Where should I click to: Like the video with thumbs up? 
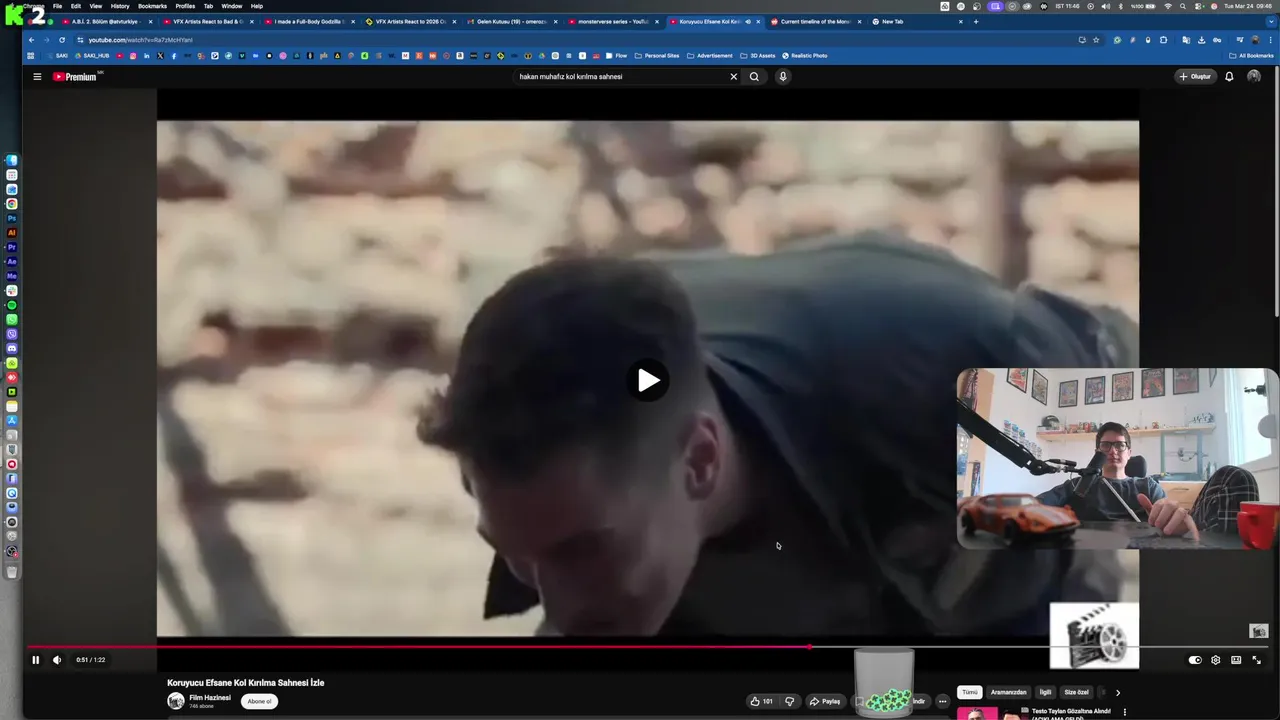762,701
